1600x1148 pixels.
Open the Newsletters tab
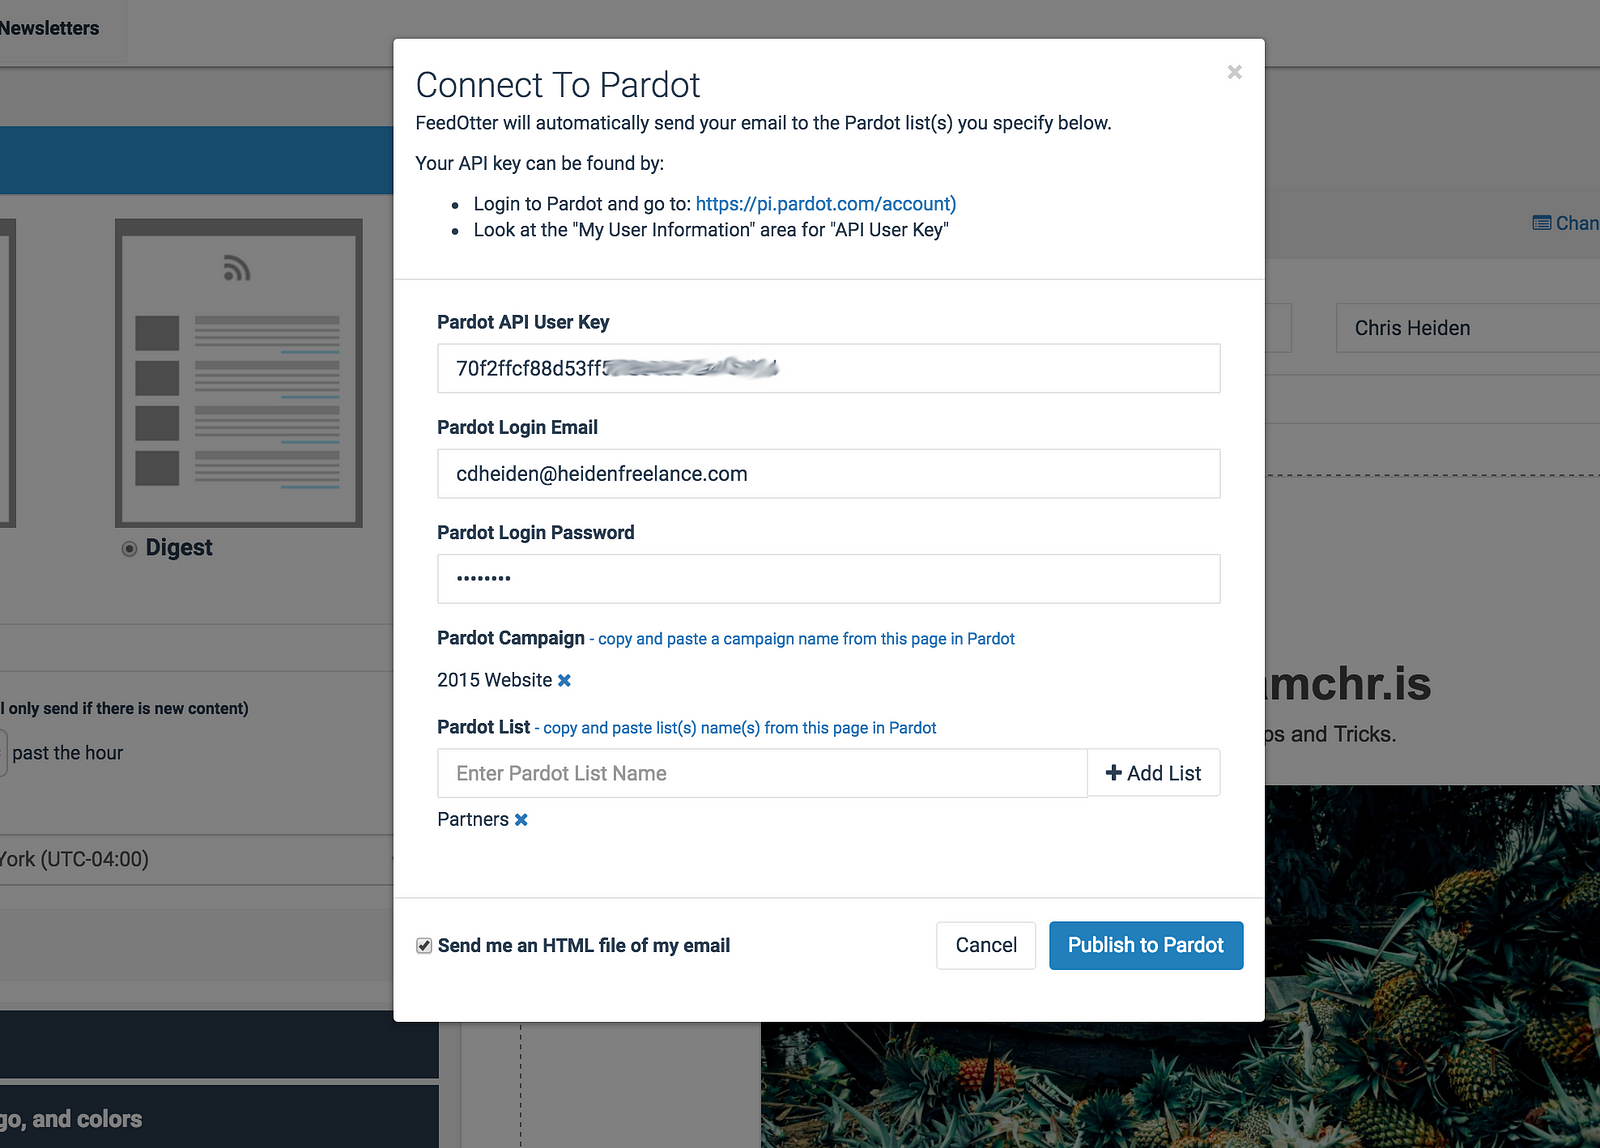point(50,28)
